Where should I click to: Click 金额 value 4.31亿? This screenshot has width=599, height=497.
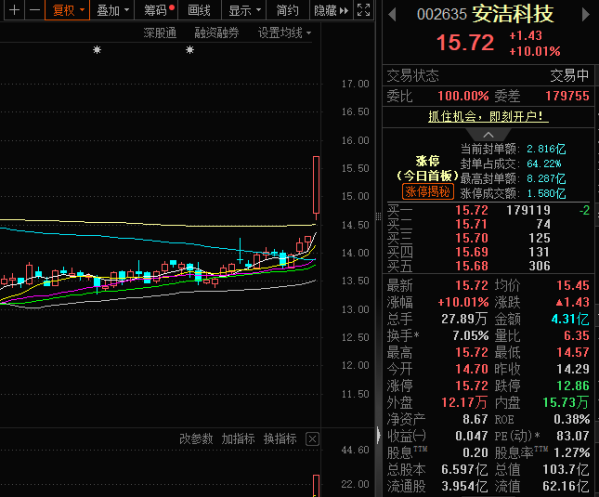click(570, 319)
